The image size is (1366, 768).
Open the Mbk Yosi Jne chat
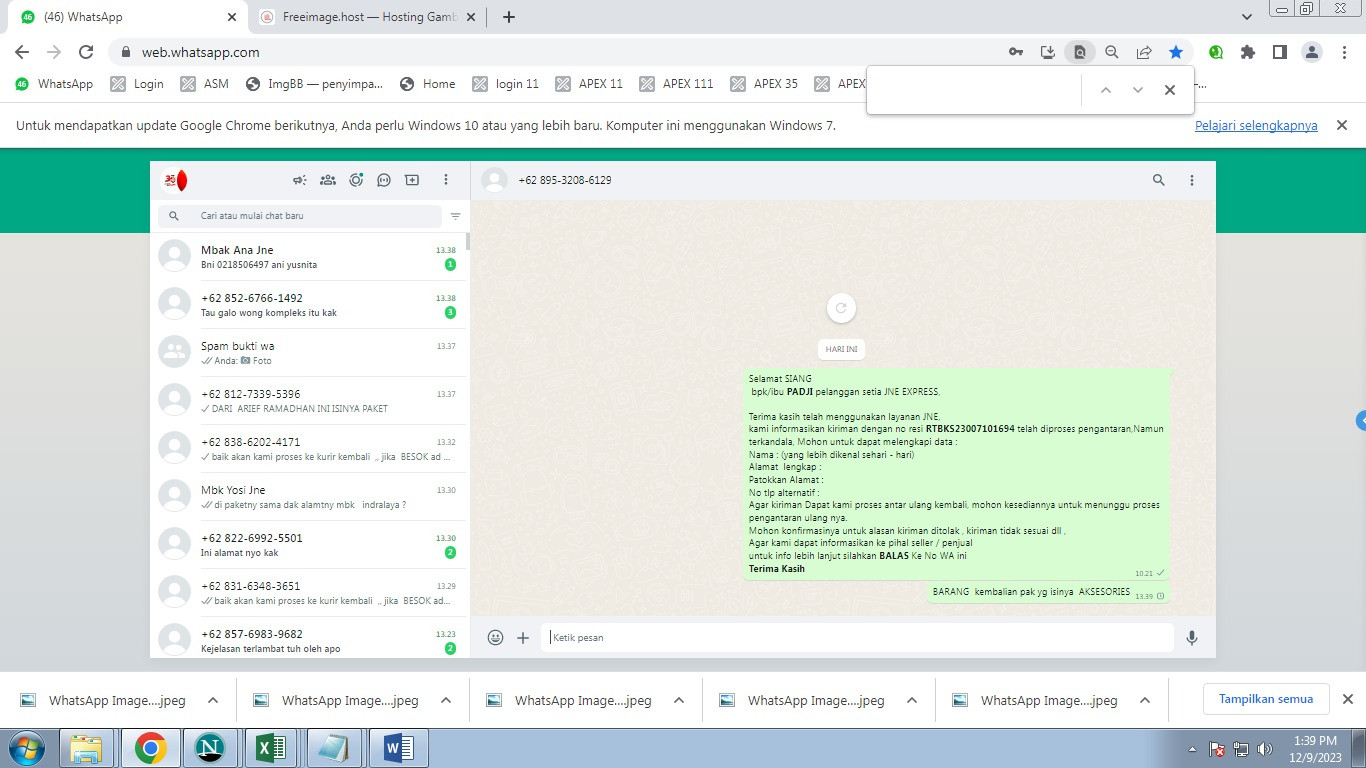coord(308,497)
